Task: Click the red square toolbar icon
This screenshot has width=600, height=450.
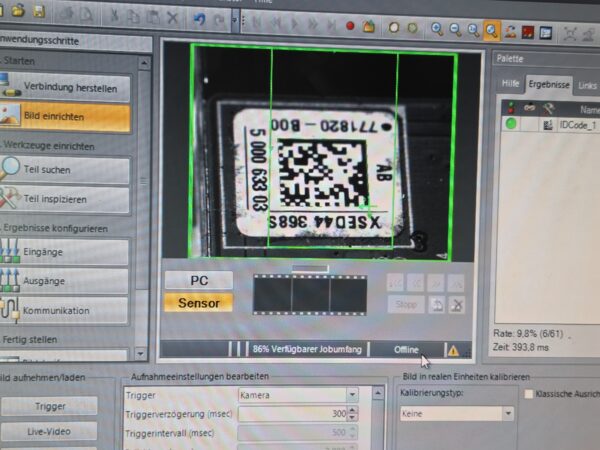Action: 528,33
